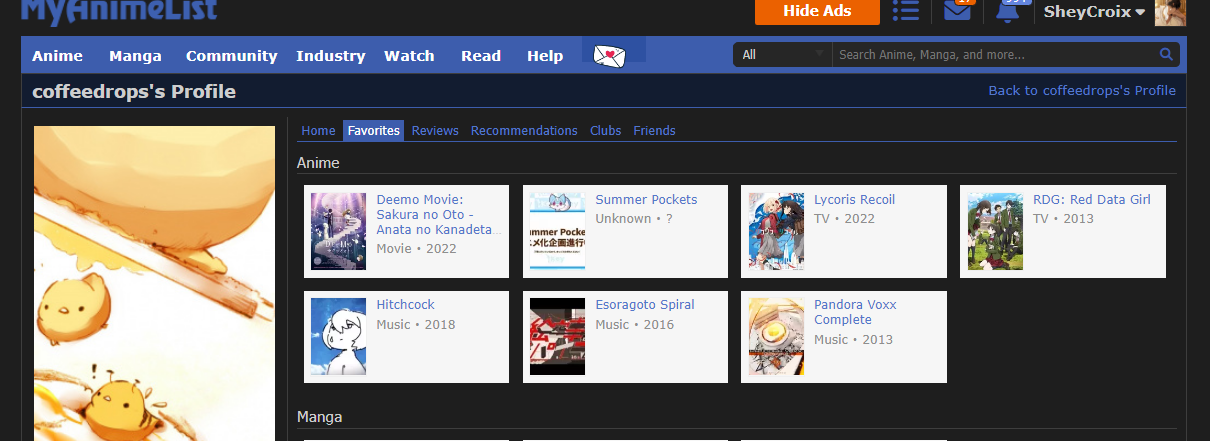Open the Watch menu
This screenshot has height=441, width=1210.
[x=409, y=56]
